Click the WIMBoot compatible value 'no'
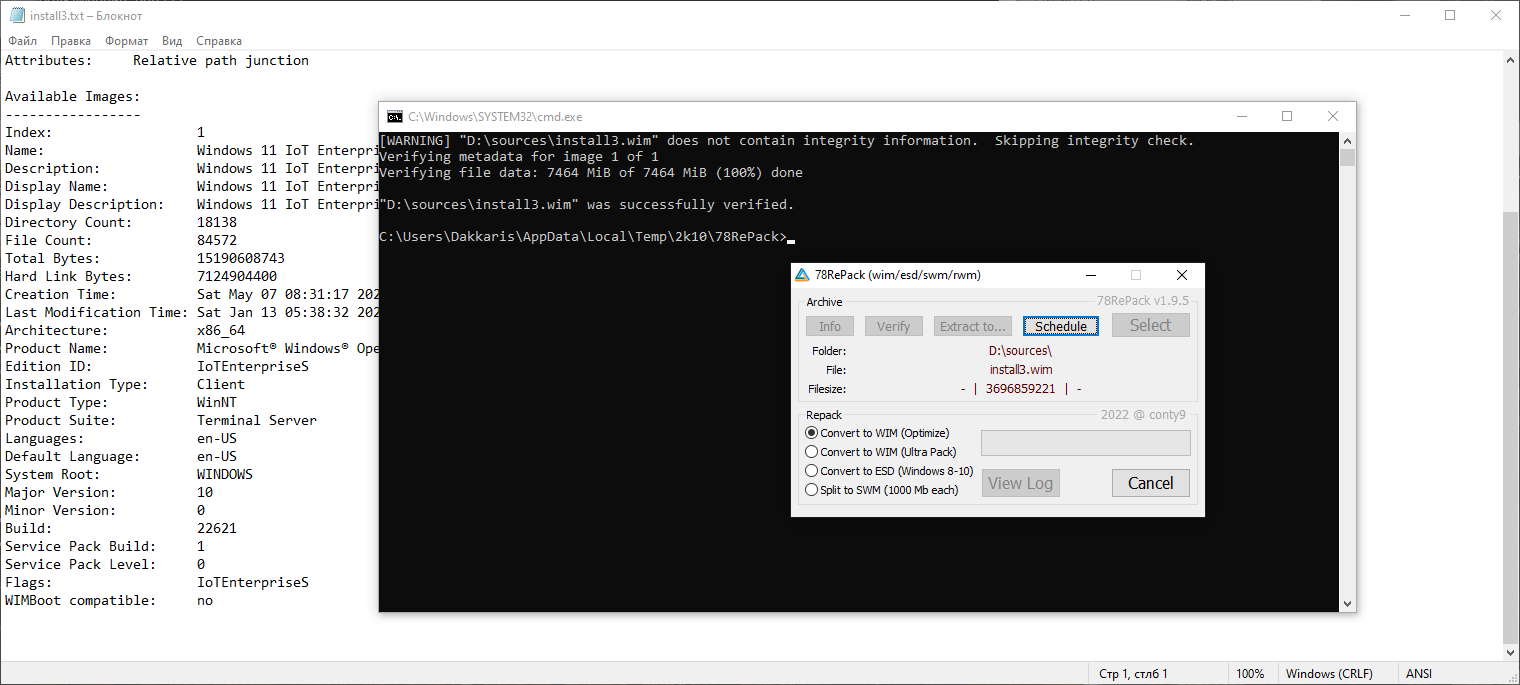This screenshot has width=1520, height=685. click(205, 601)
